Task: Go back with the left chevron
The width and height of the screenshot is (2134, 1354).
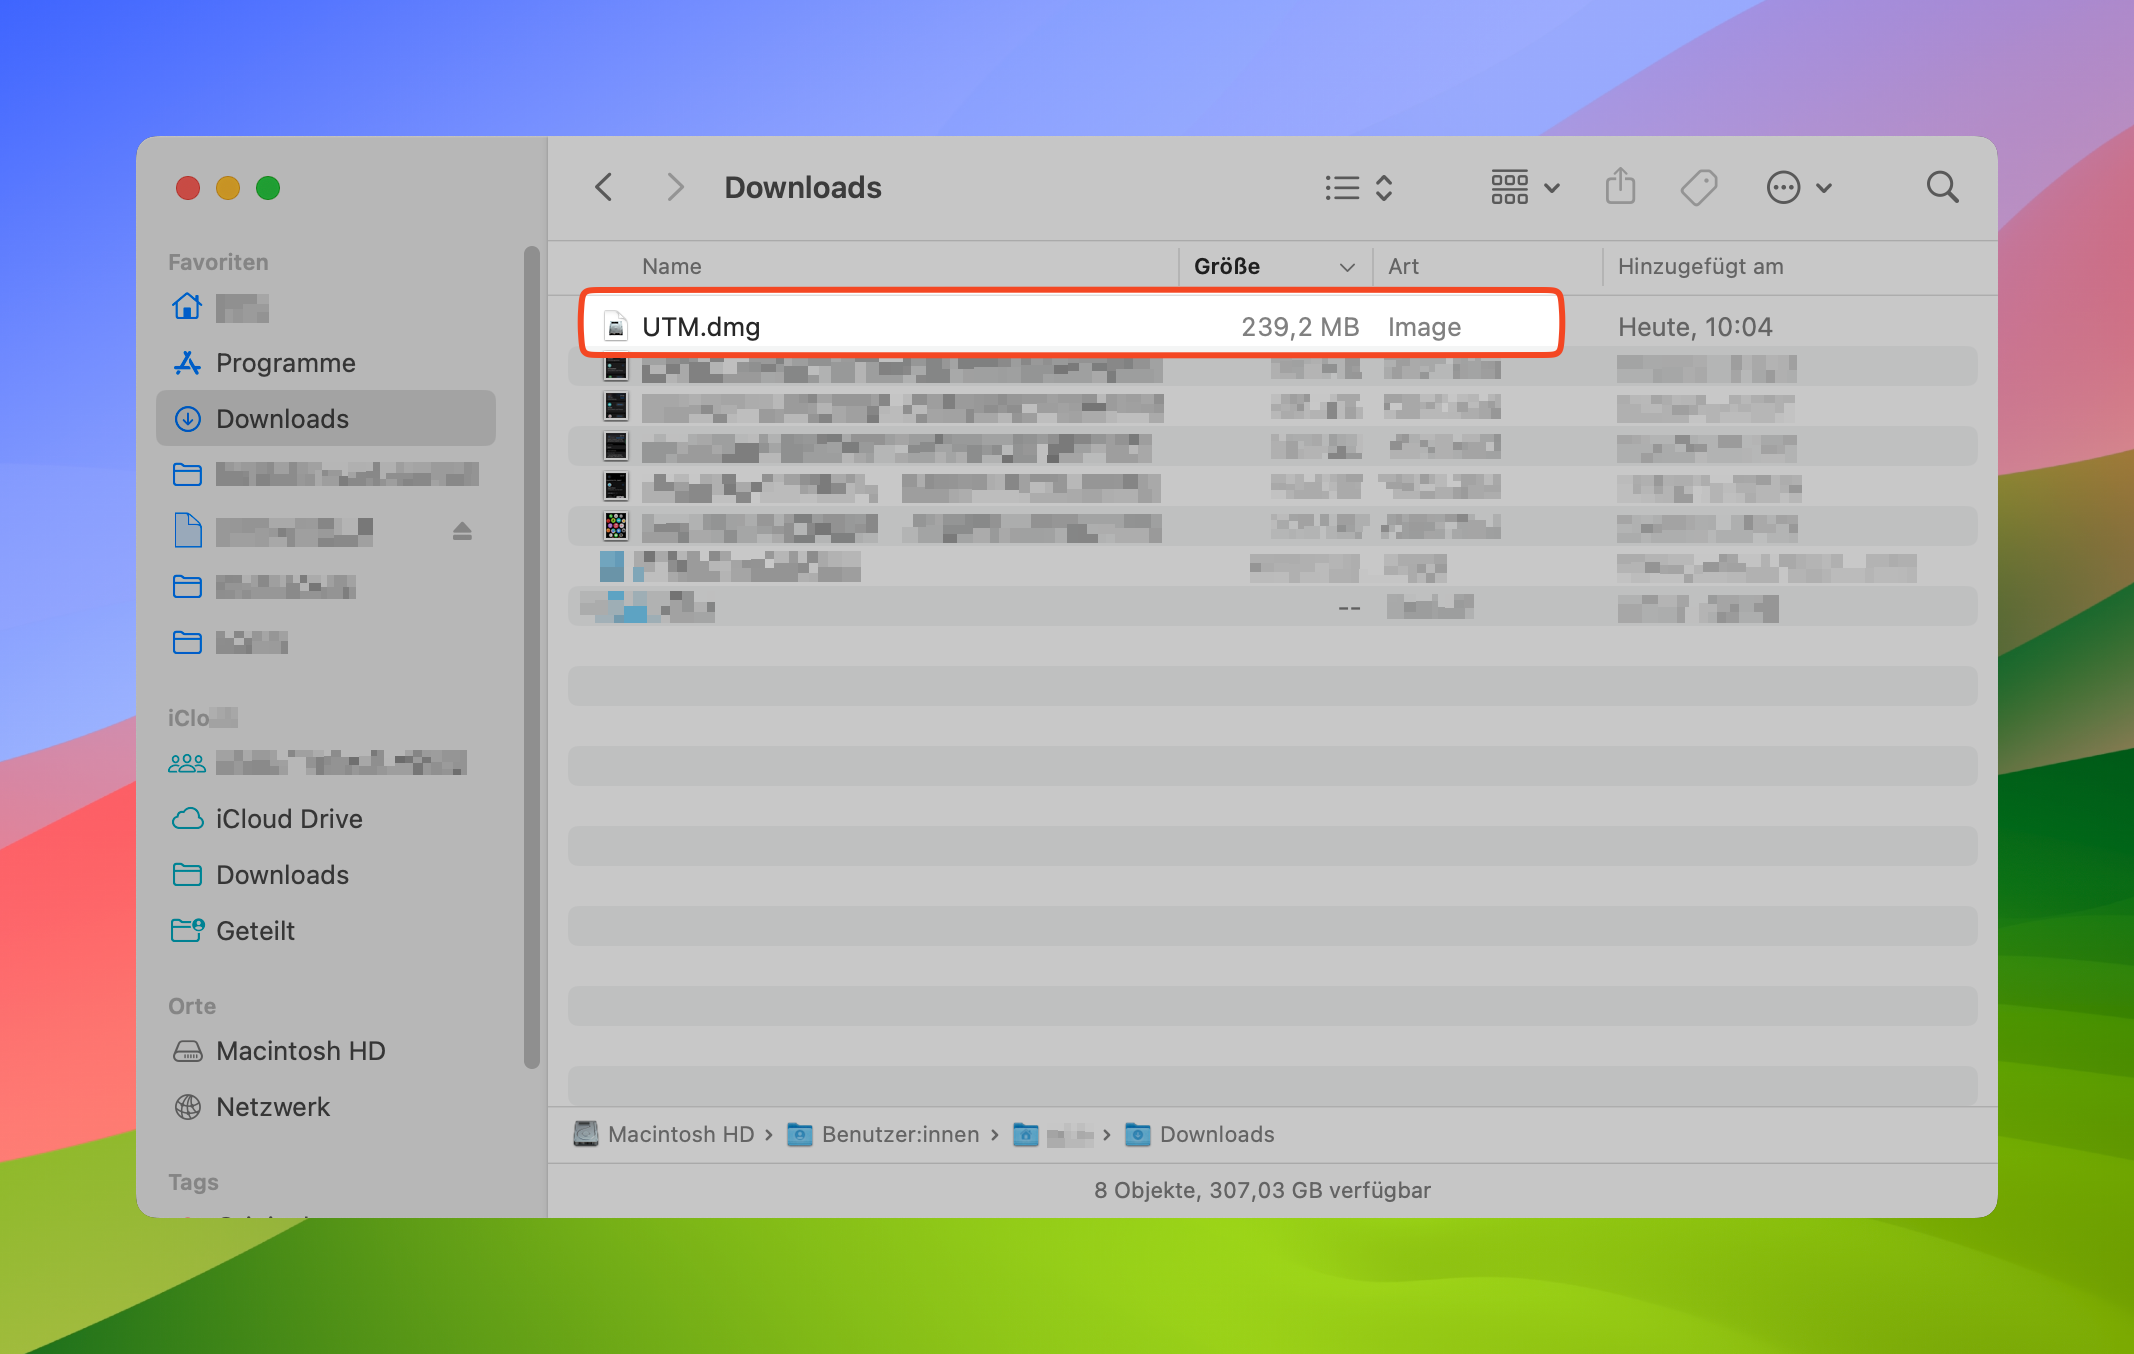Action: (x=604, y=187)
